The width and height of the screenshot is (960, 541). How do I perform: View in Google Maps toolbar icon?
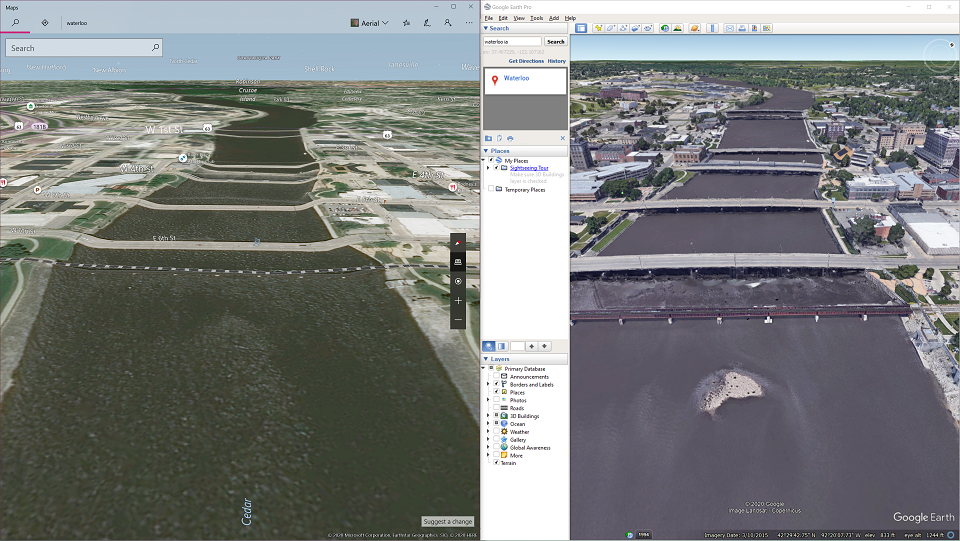click(x=767, y=28)
